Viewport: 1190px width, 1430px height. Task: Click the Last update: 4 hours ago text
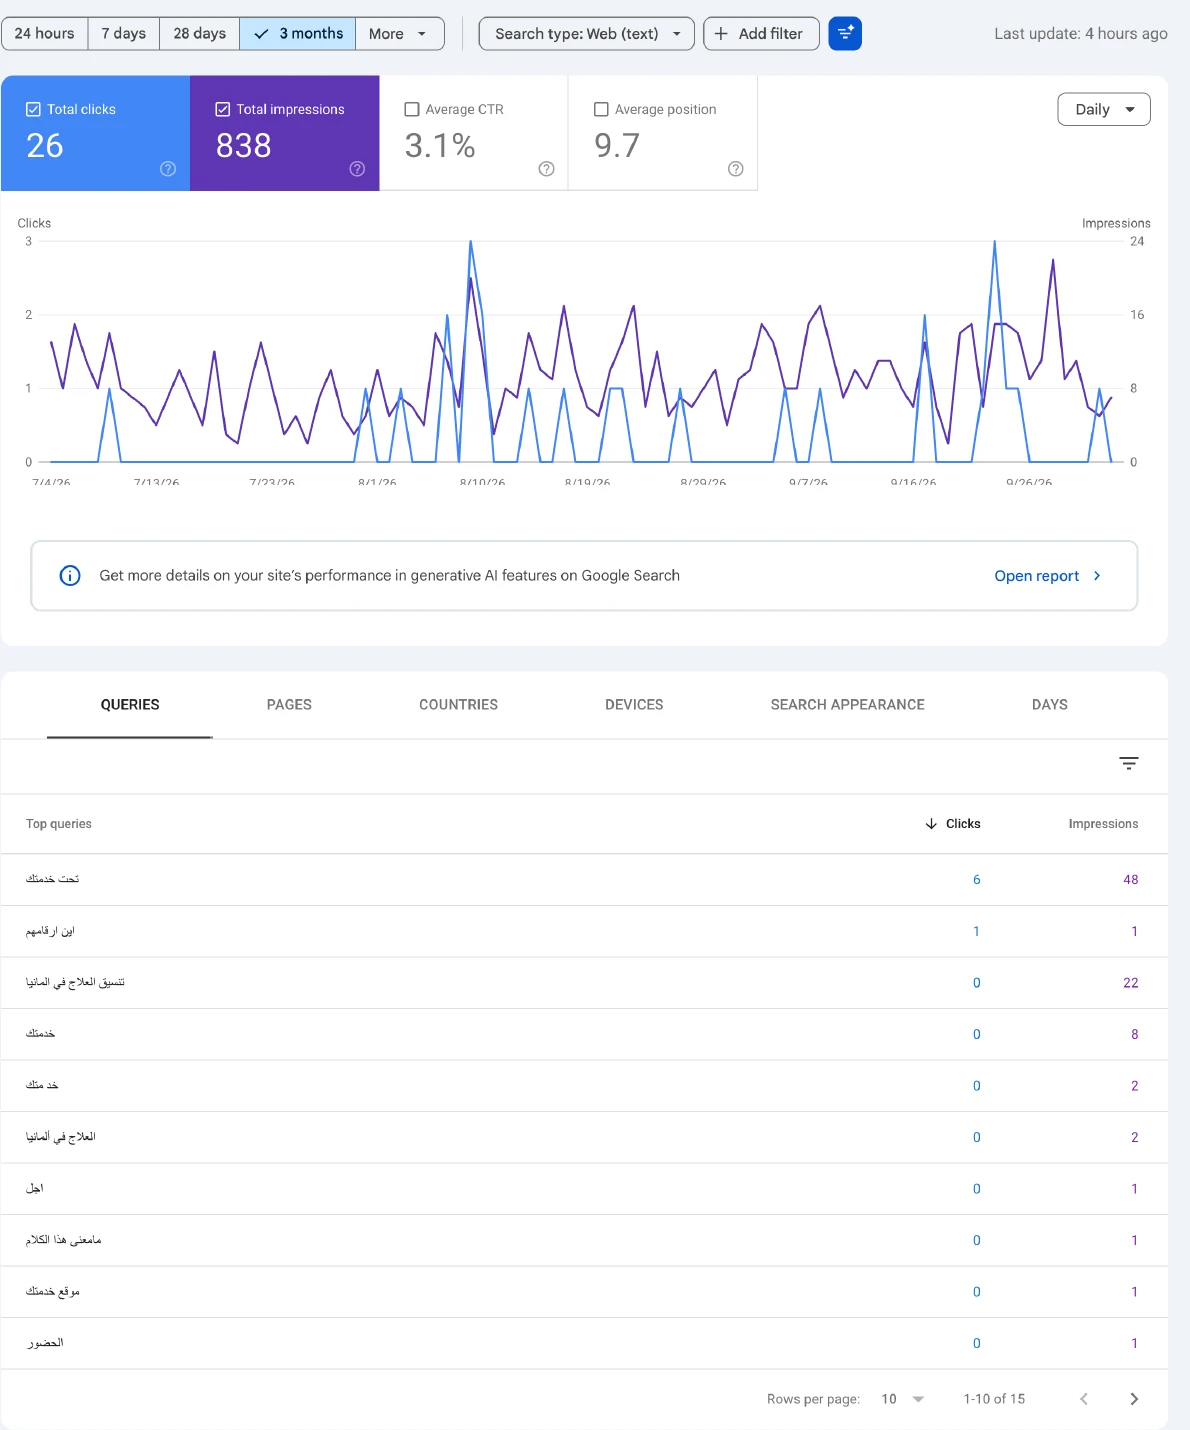pyautogui.click(x=1081, y=34)
